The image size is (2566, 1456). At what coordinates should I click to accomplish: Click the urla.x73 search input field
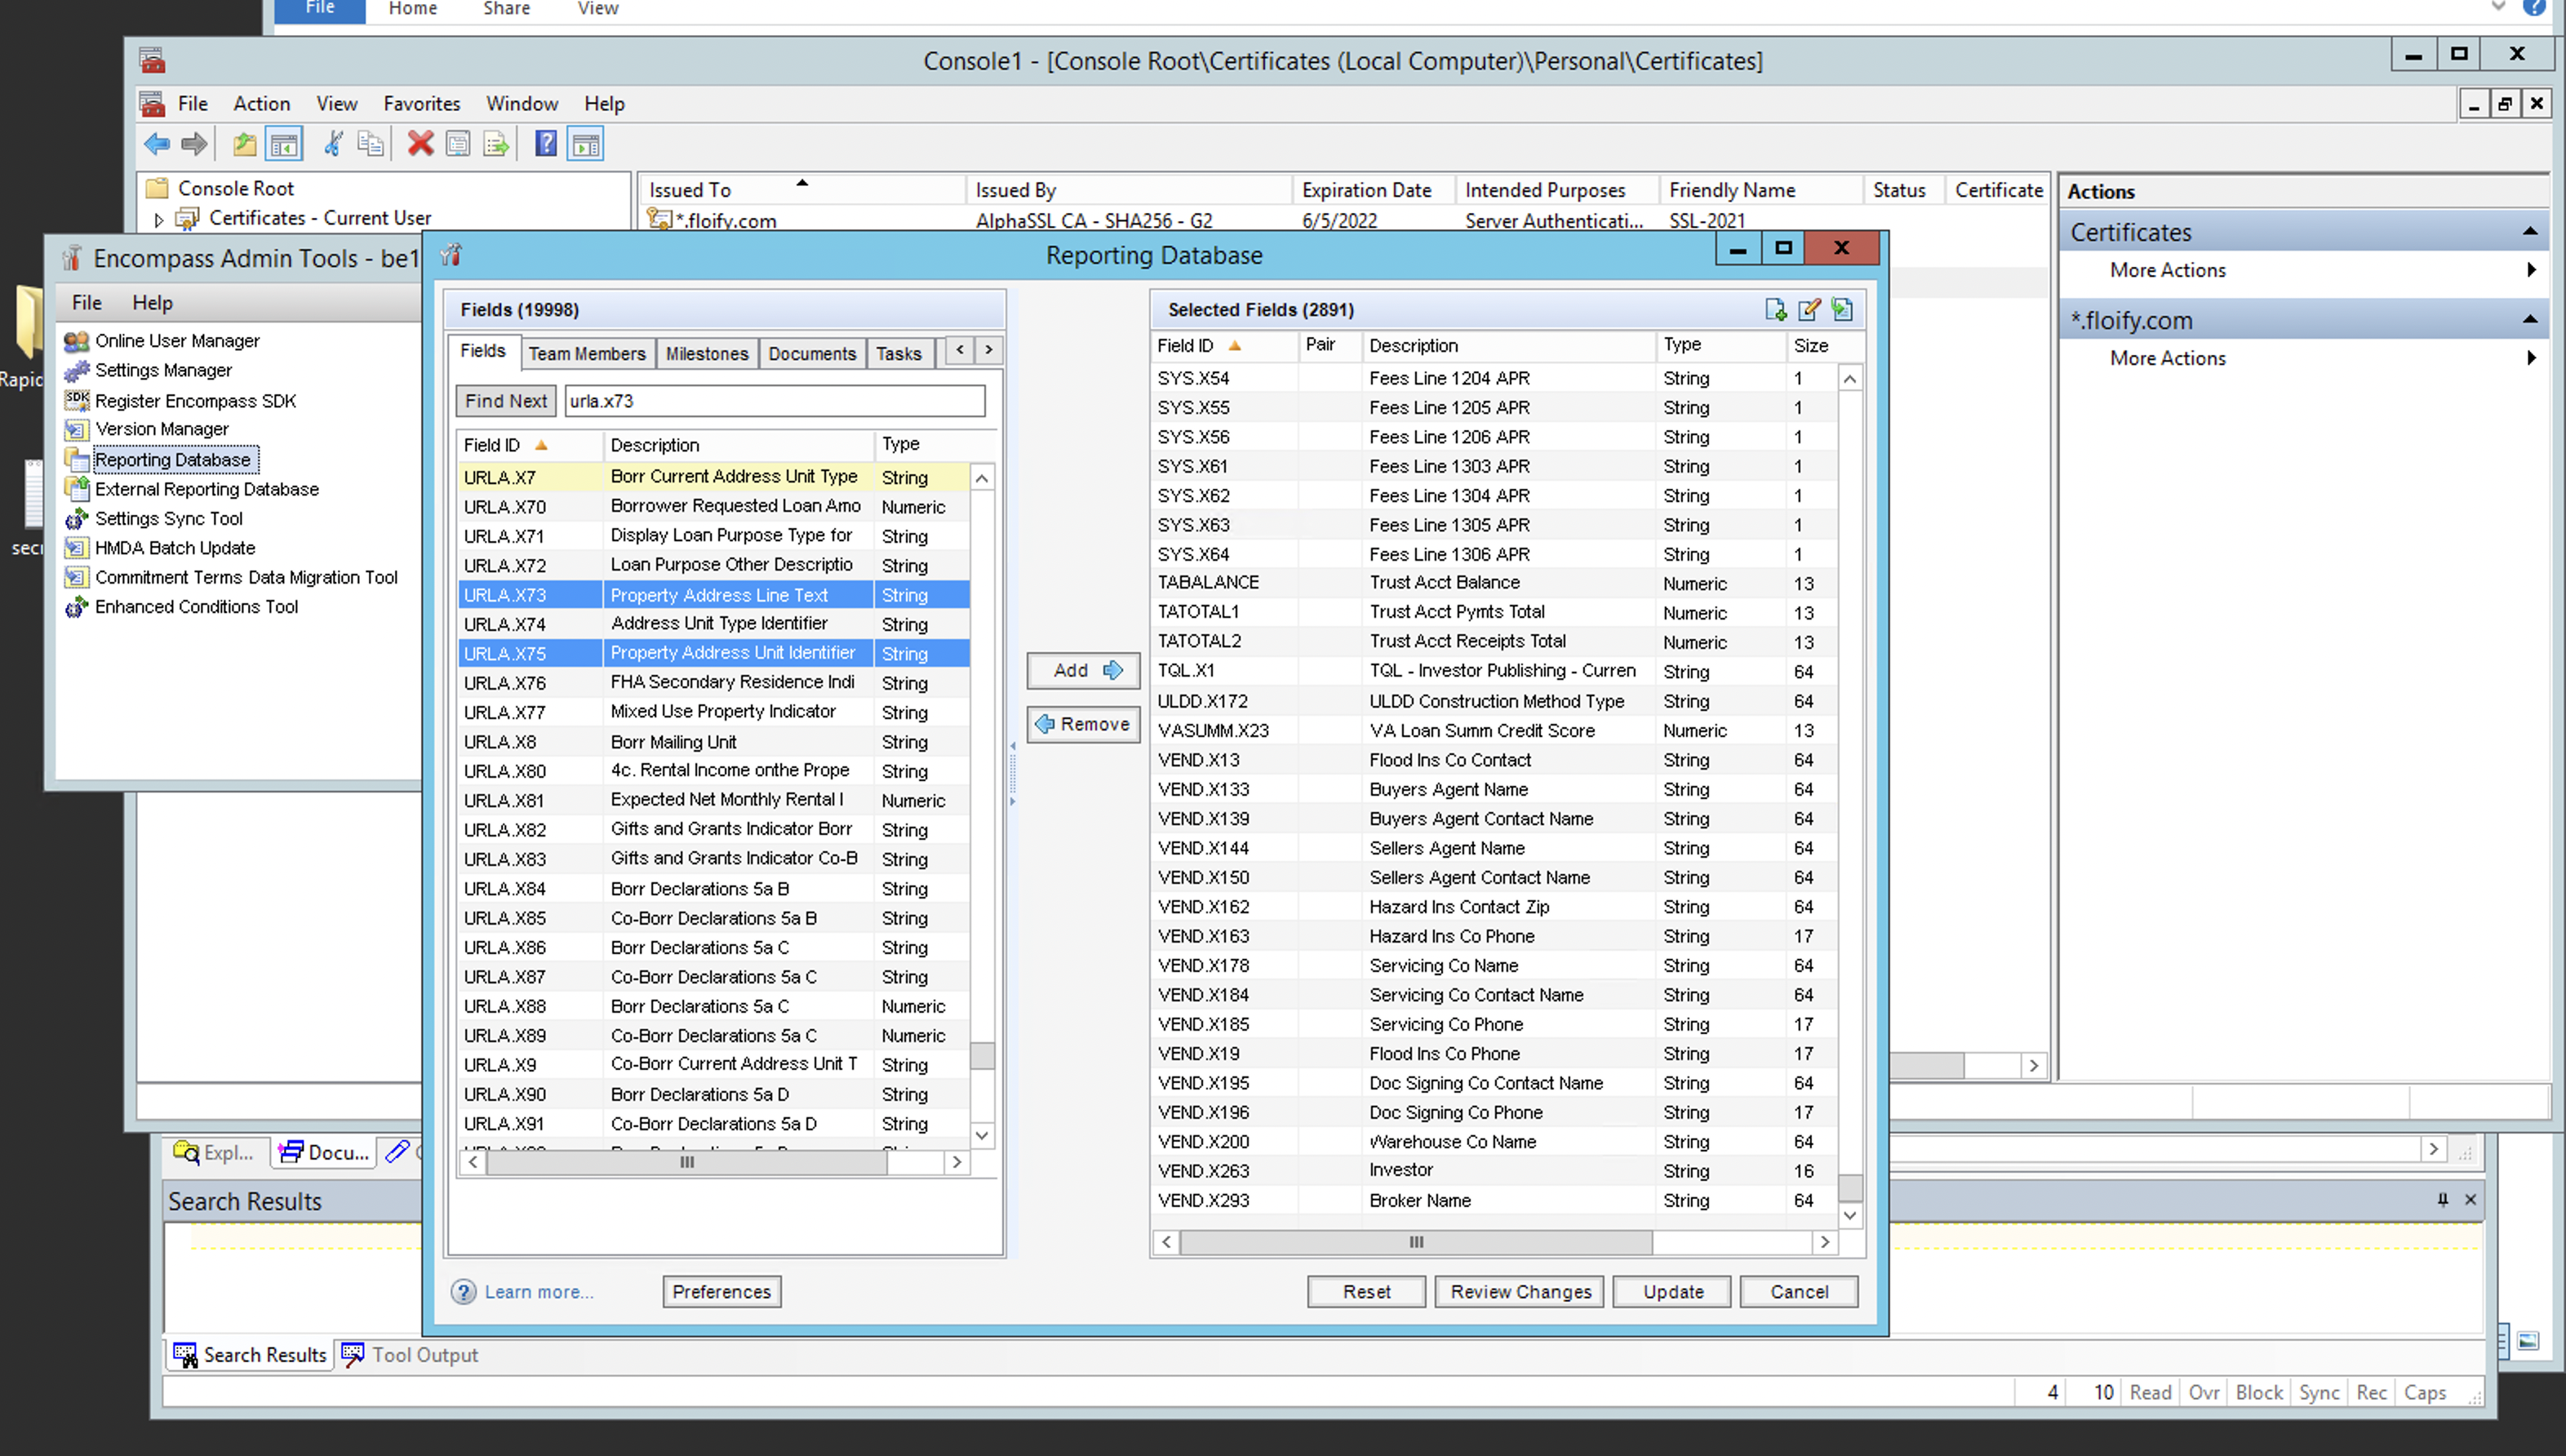(774, 401)
